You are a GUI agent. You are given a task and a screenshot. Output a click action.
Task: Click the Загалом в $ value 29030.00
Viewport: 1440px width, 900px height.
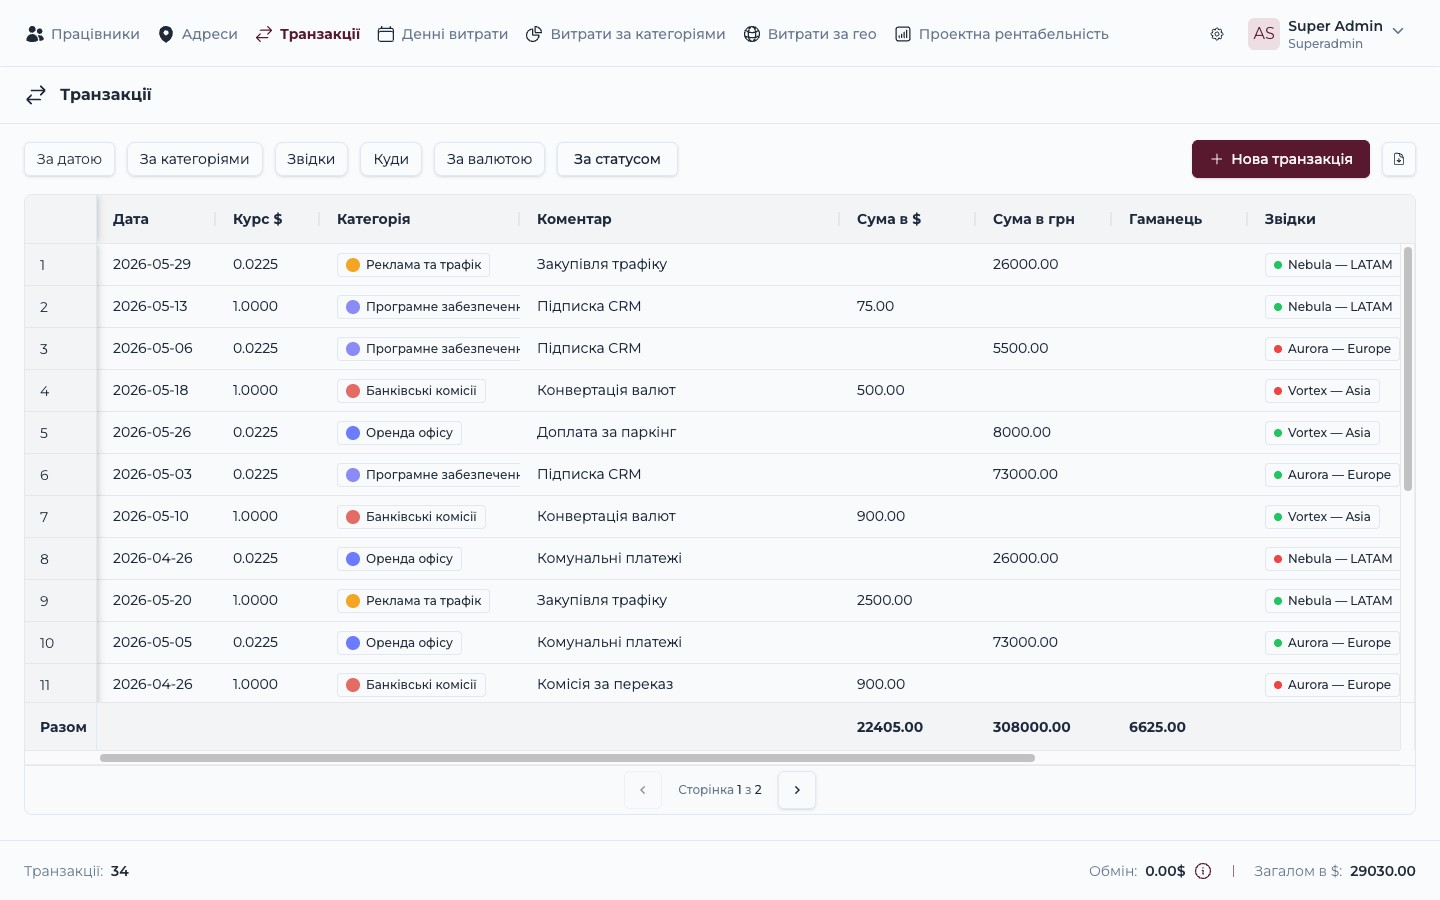(x=1383, y=871)
